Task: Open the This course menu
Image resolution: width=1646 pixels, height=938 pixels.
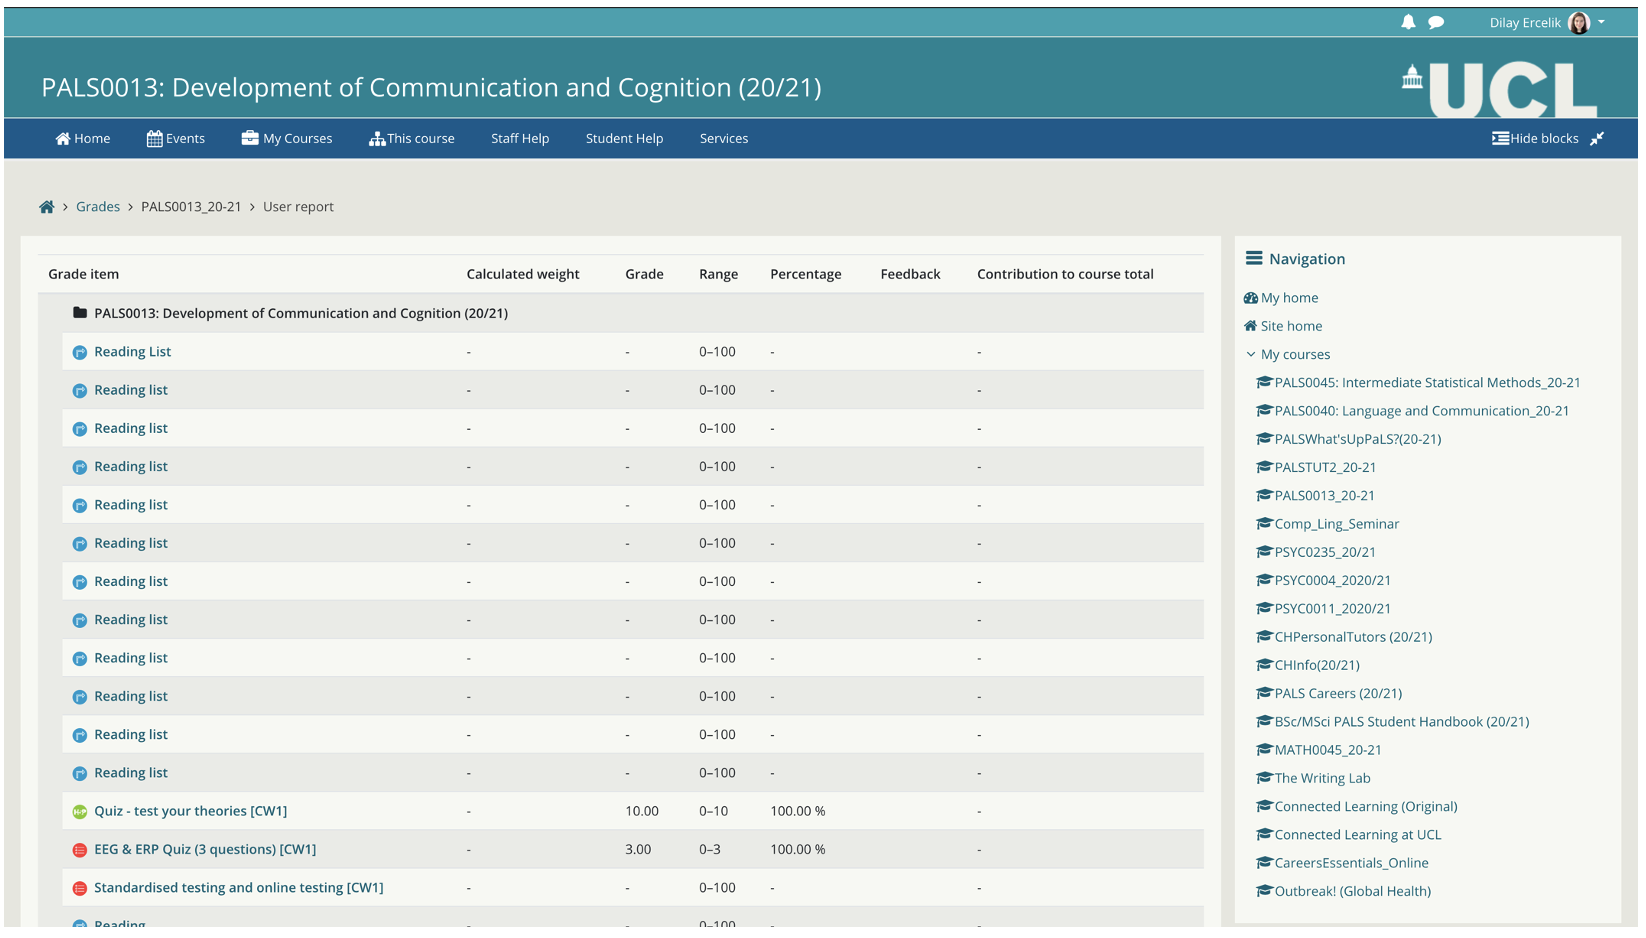Action: (x=412, y=139)
